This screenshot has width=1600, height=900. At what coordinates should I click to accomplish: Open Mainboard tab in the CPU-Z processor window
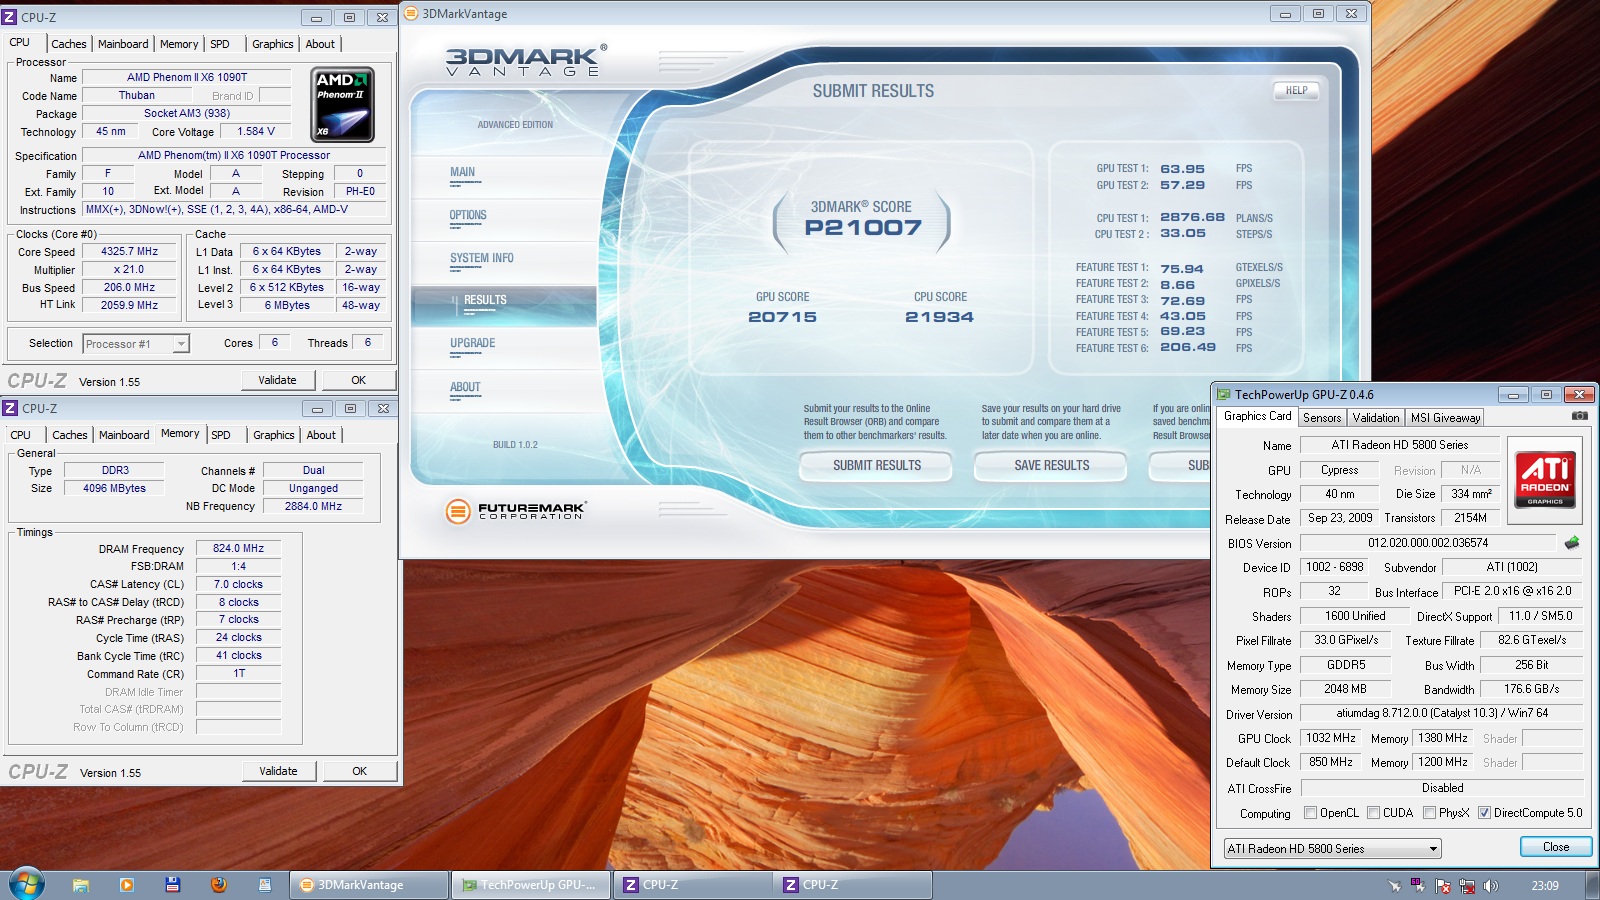(123, 44)
